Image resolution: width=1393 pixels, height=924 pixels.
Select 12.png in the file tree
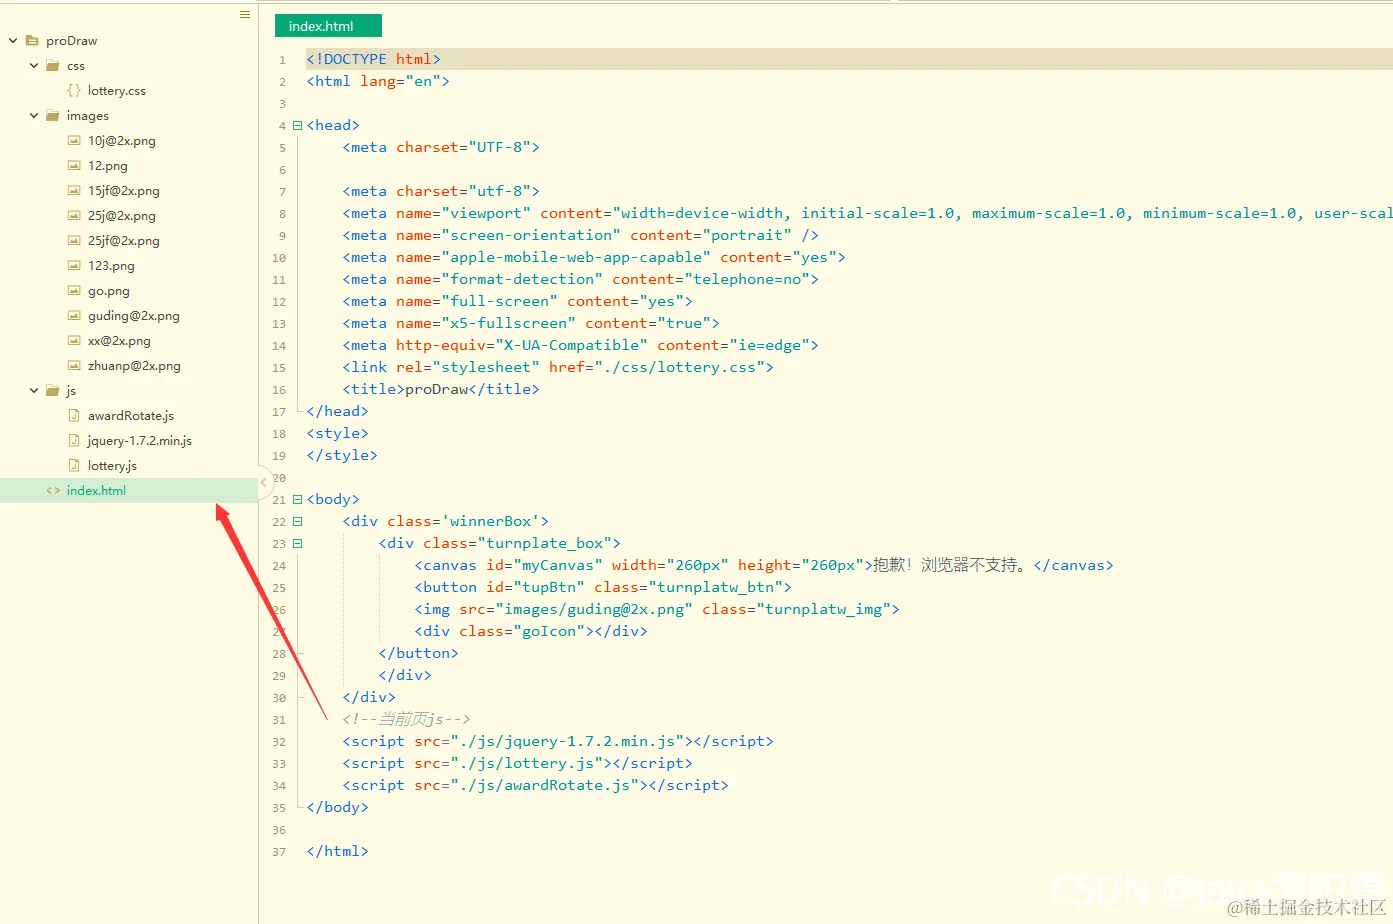pyautogui.click(x=107, y=166)
